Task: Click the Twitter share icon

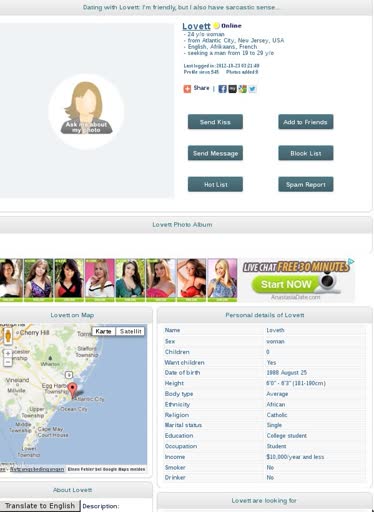Action: click(x=252, y=89)
